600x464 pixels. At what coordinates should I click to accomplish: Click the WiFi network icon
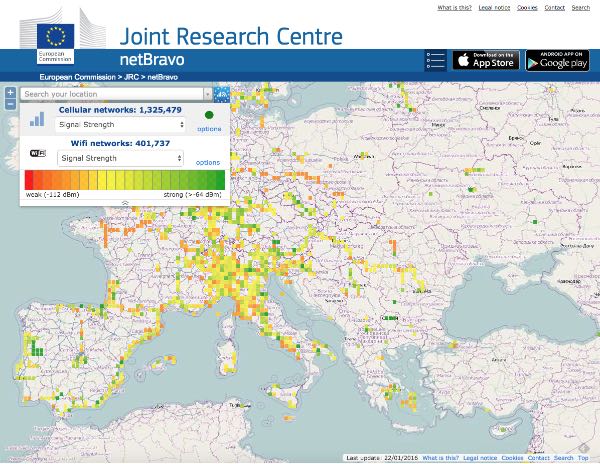[x=38, y=154]
